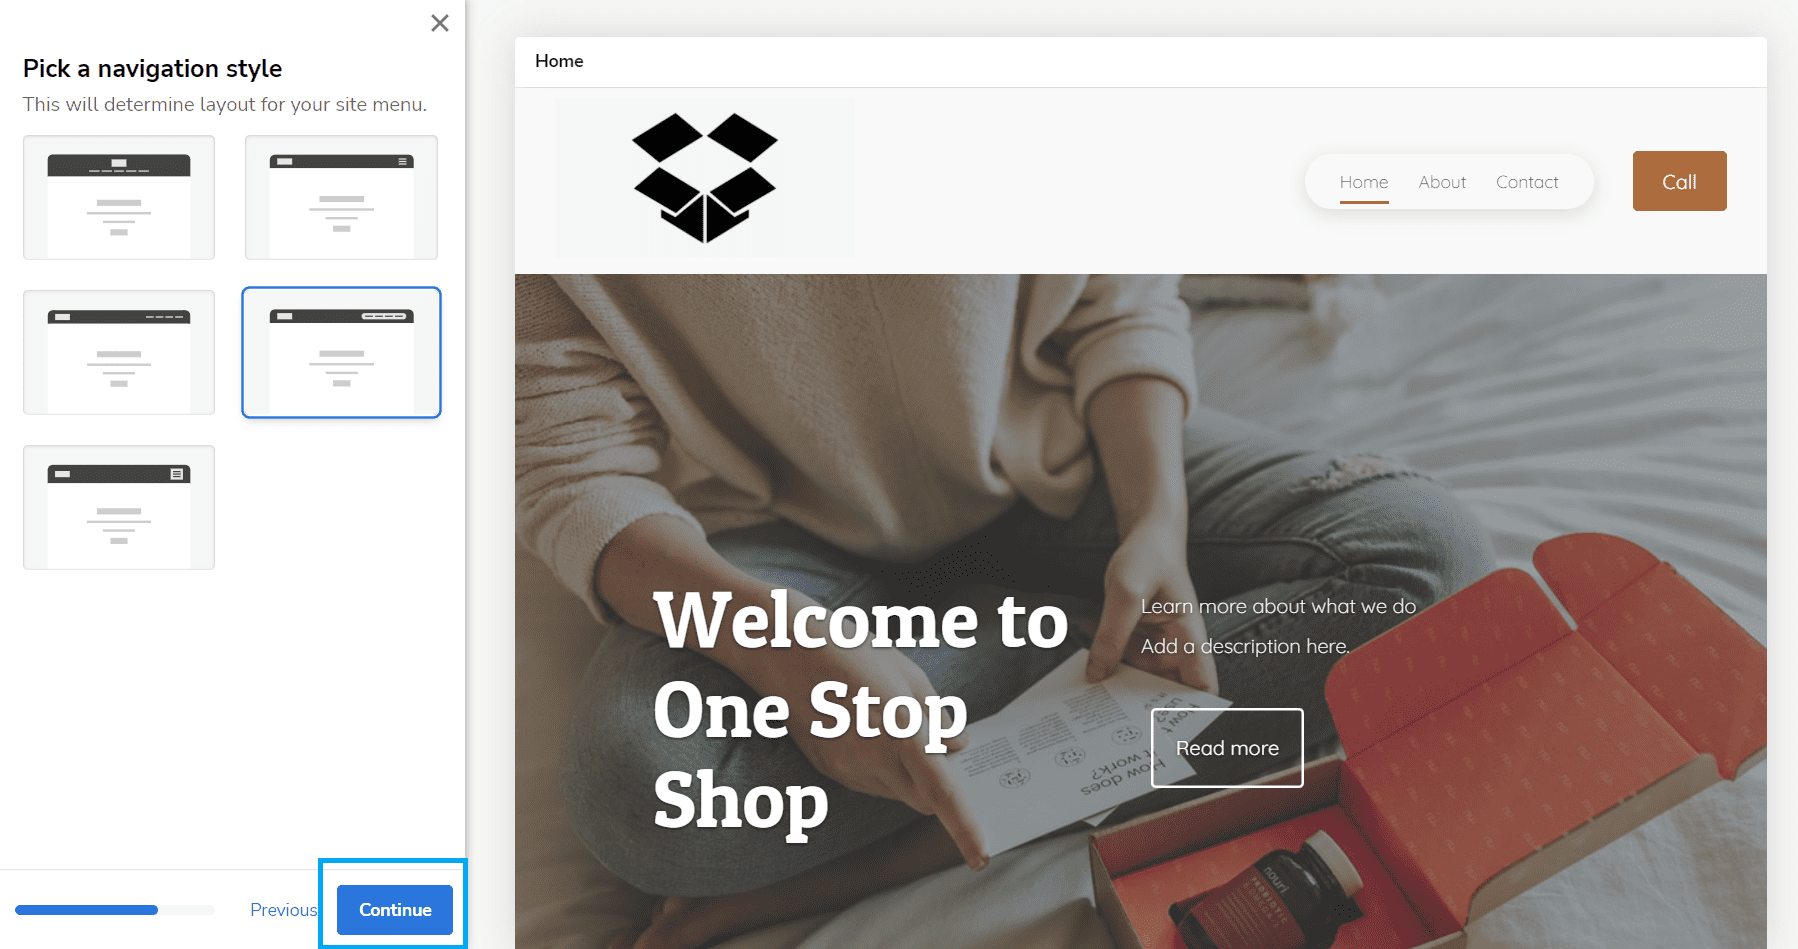Click the Add a description here text
The width and height of the screenshot is (1798, 949).
pyautogui.click(x=1245, y=646)
